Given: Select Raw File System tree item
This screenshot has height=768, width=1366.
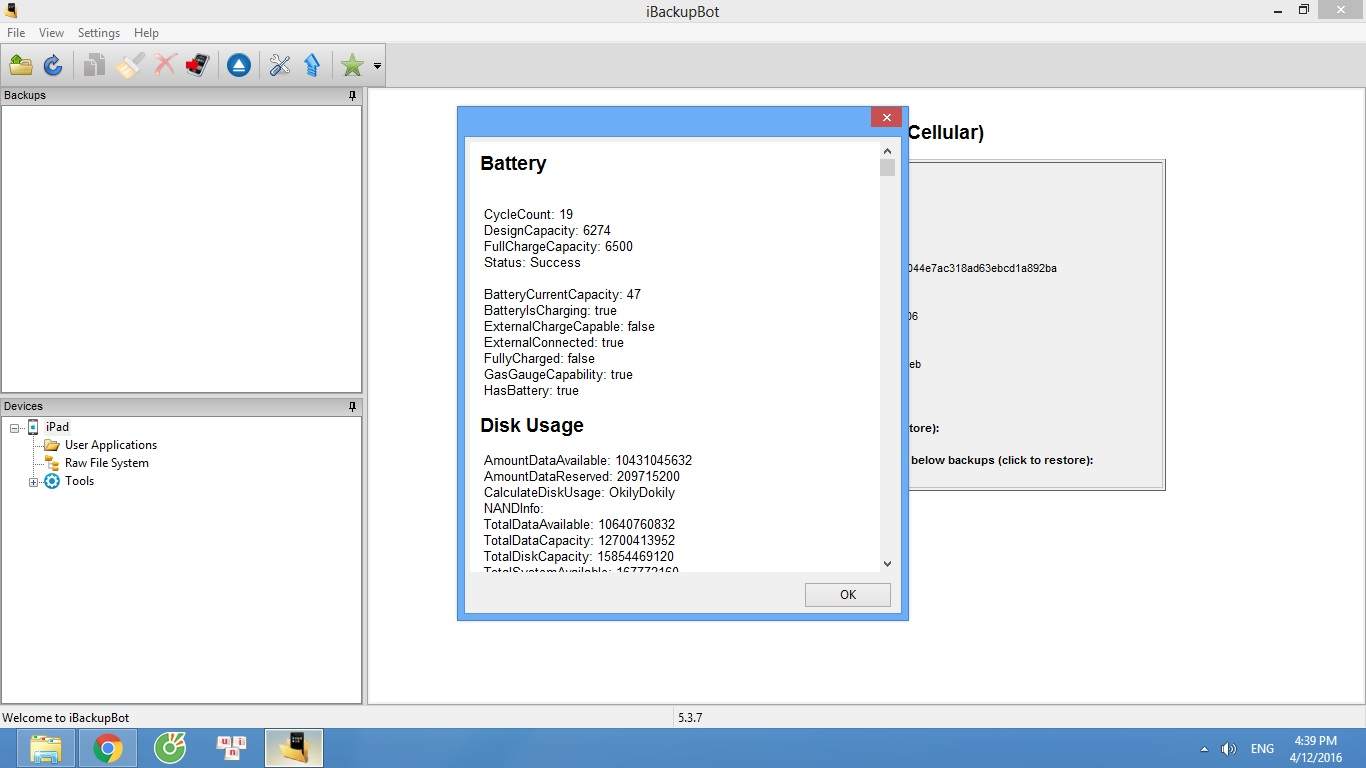Looking at the screenshot, I should (x=107, y=463).
